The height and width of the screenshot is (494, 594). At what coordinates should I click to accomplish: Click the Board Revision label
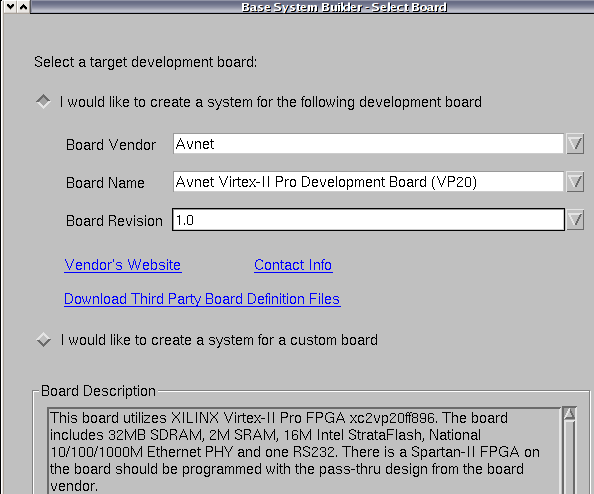(114, 220)
